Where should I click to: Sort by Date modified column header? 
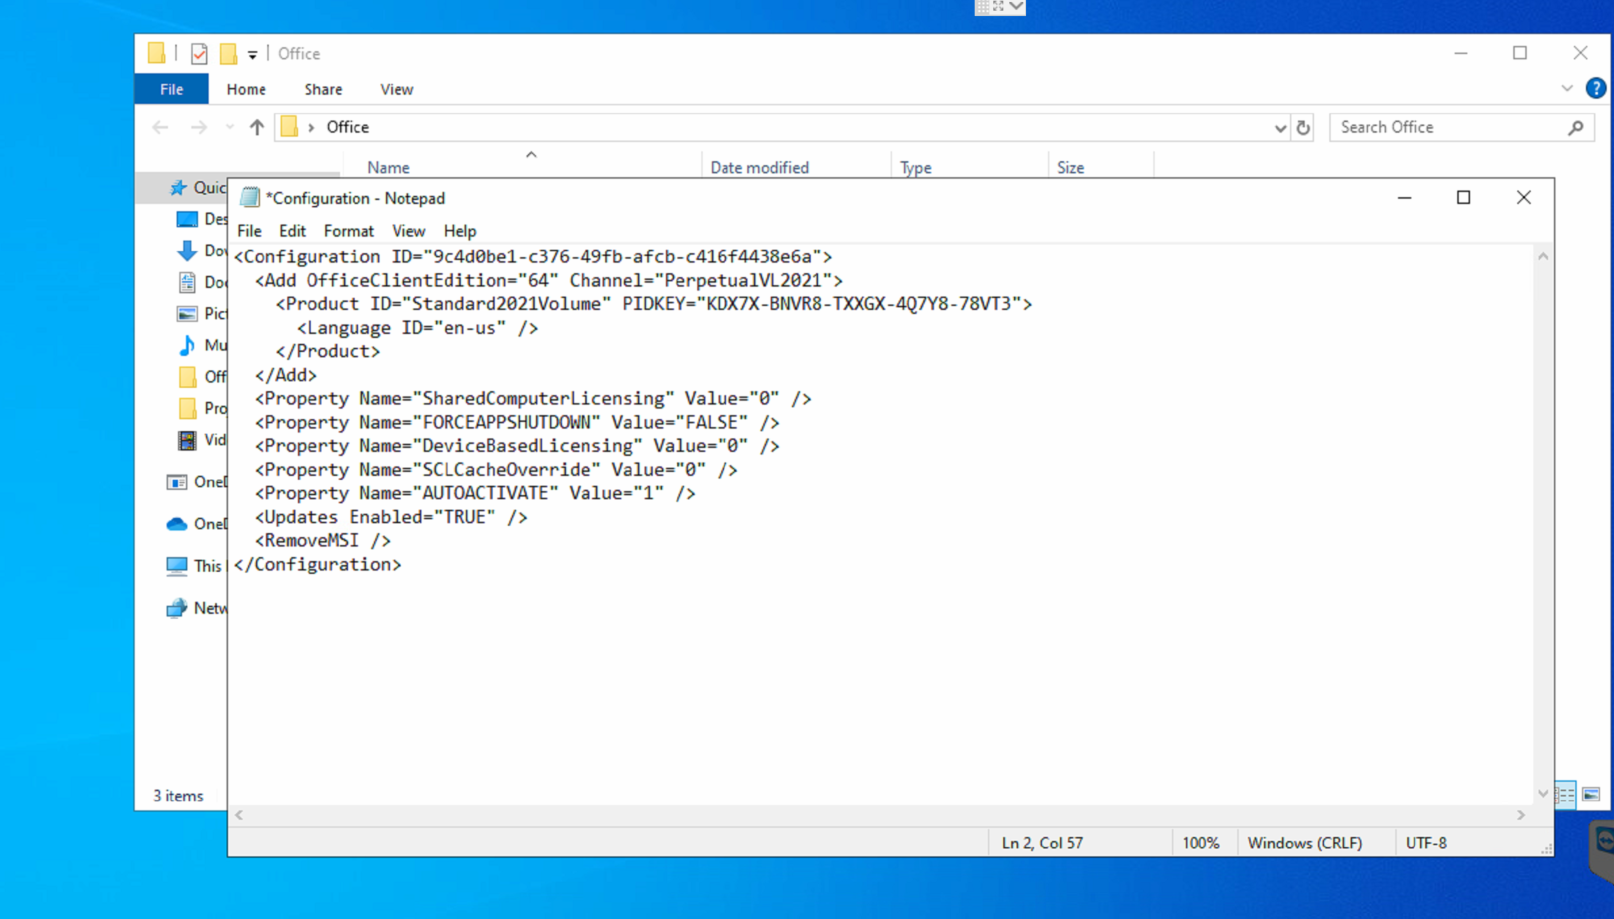point(760,167)
